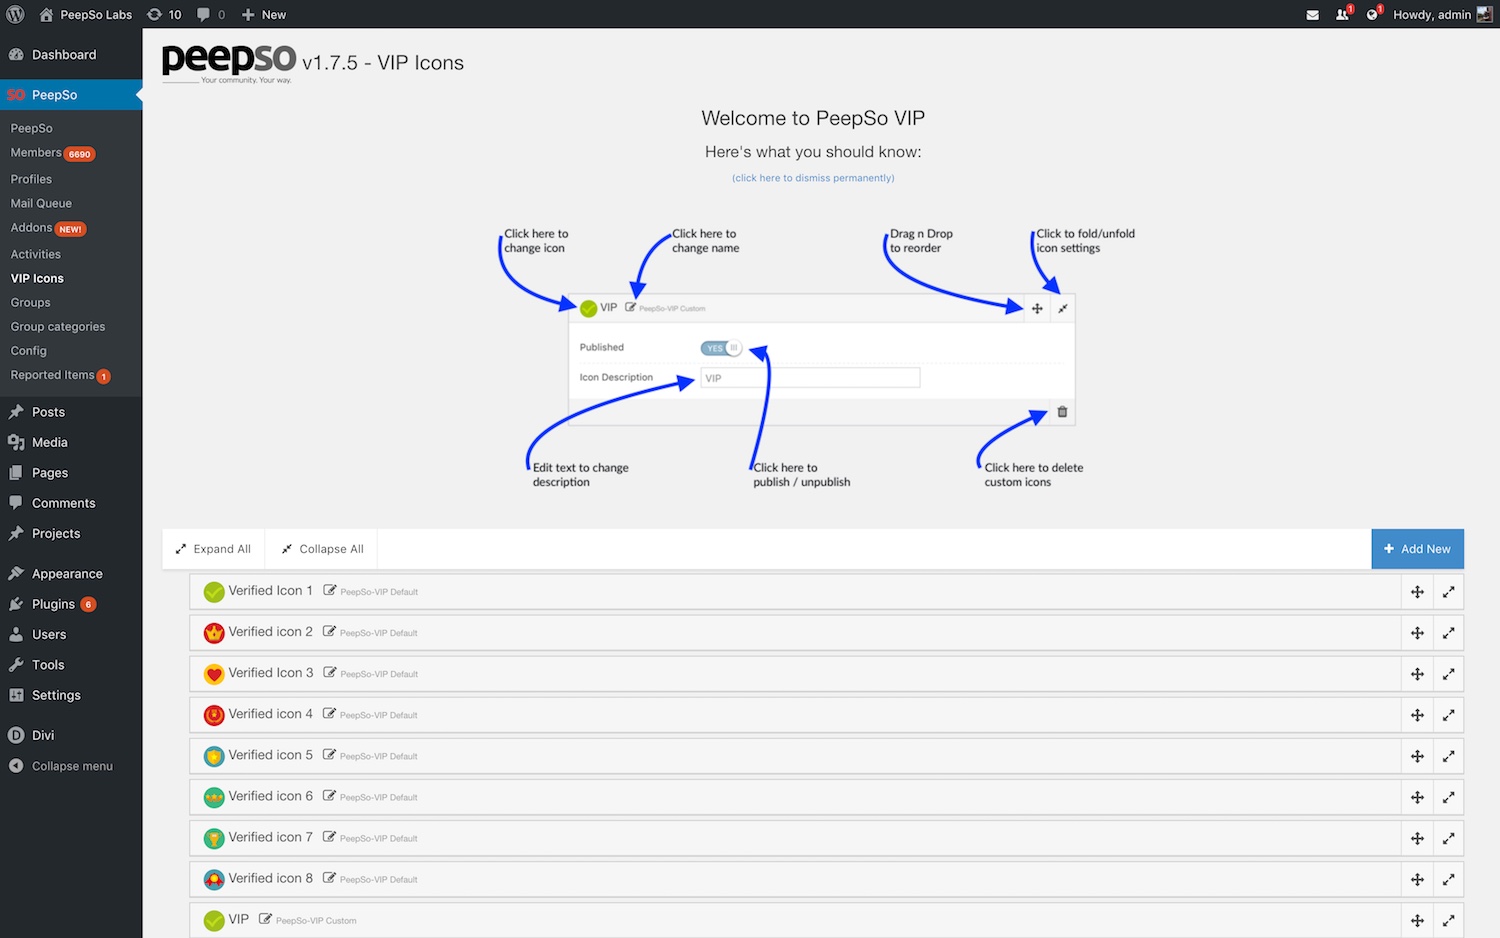
Task: Open the updates icon showing 10
Action: pyautogui.click(x=164, y=14)
